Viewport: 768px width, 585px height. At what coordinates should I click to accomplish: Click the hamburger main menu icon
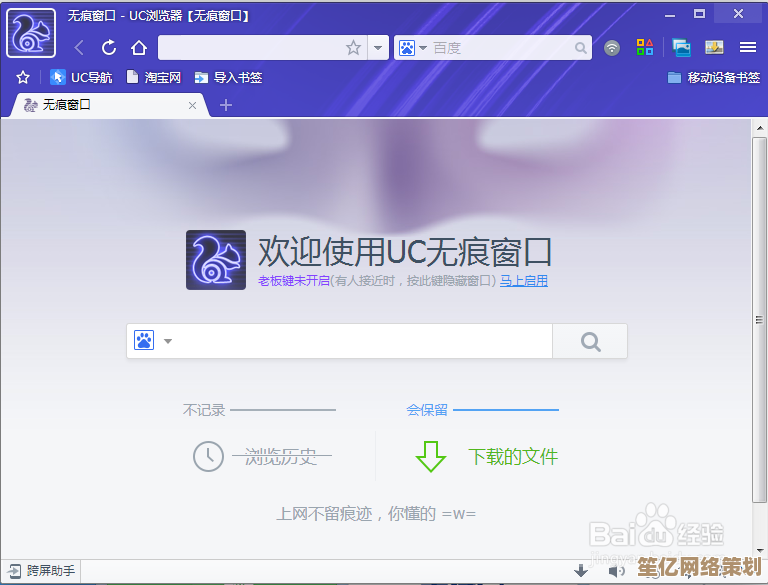click(x=747, y=47)
